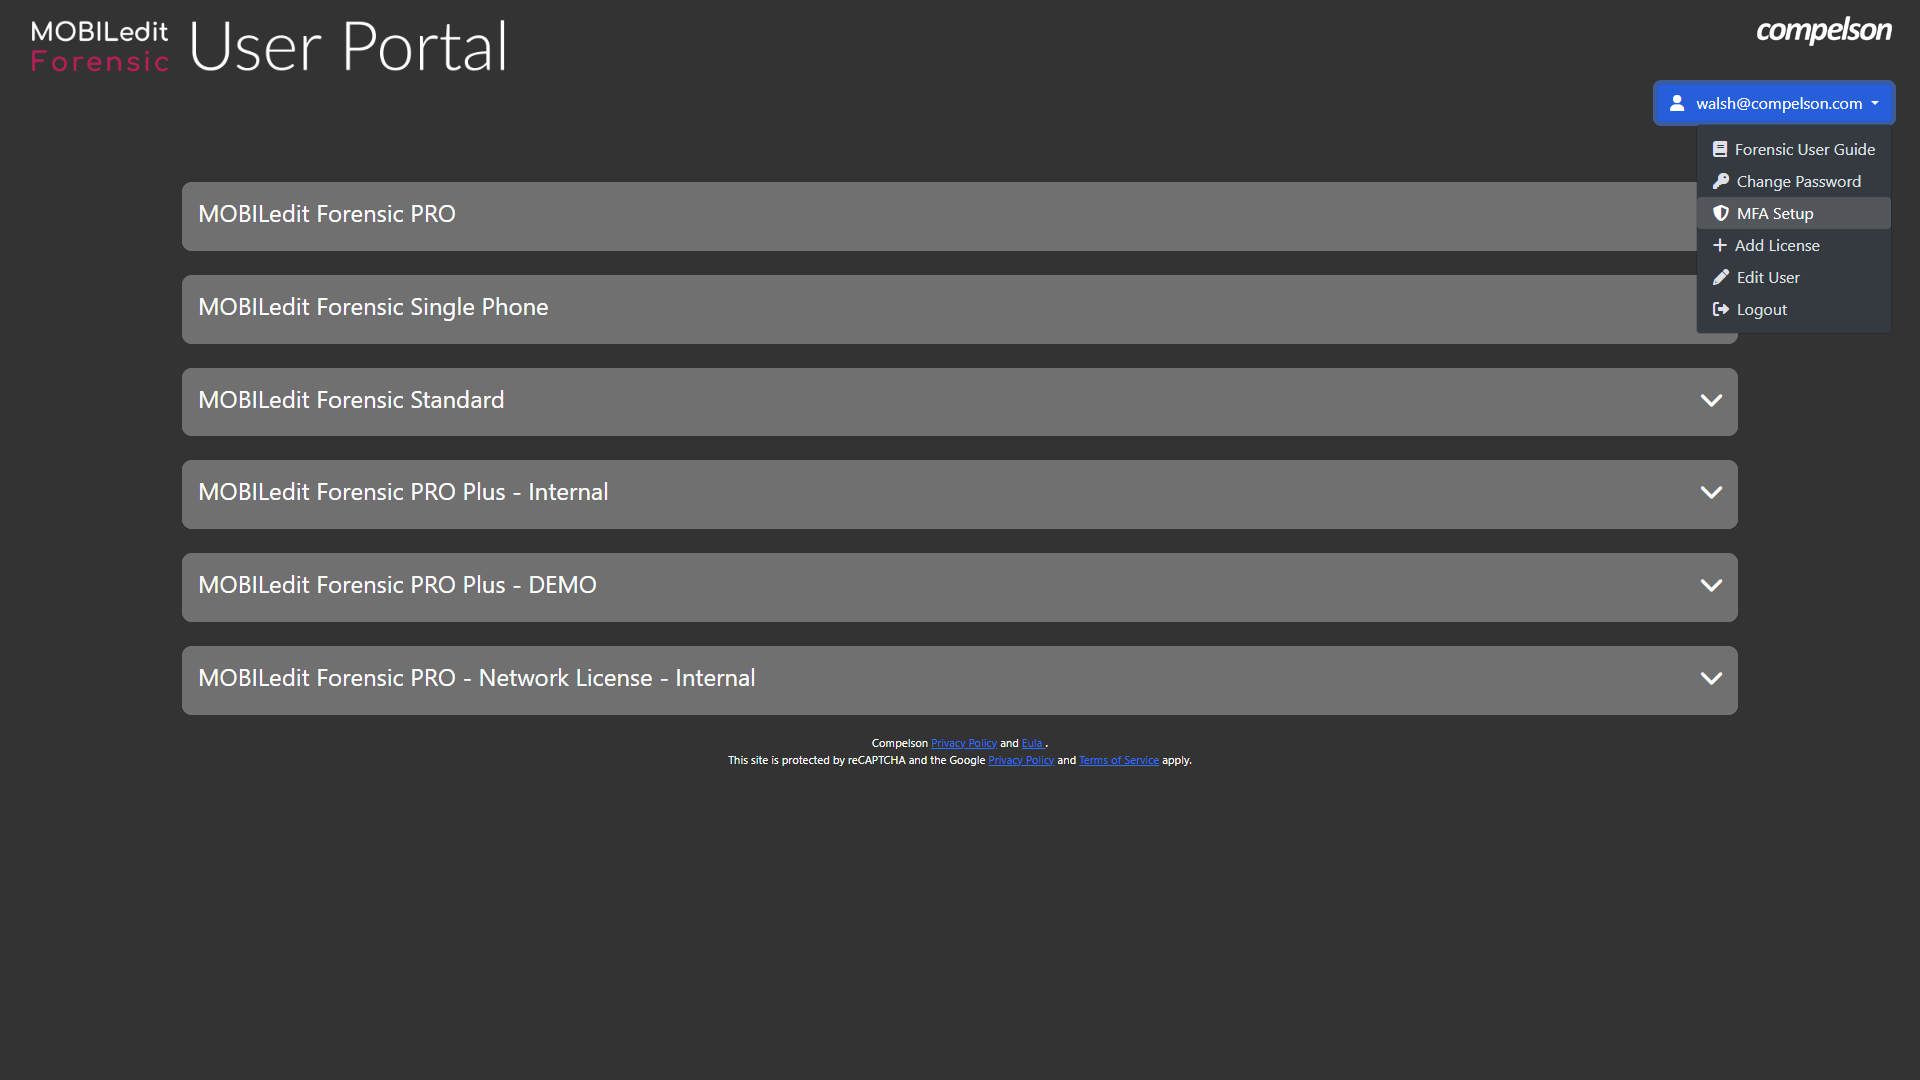
Task: Click the shield icon beside MFA Setup
Action: tap(1721, 214)
